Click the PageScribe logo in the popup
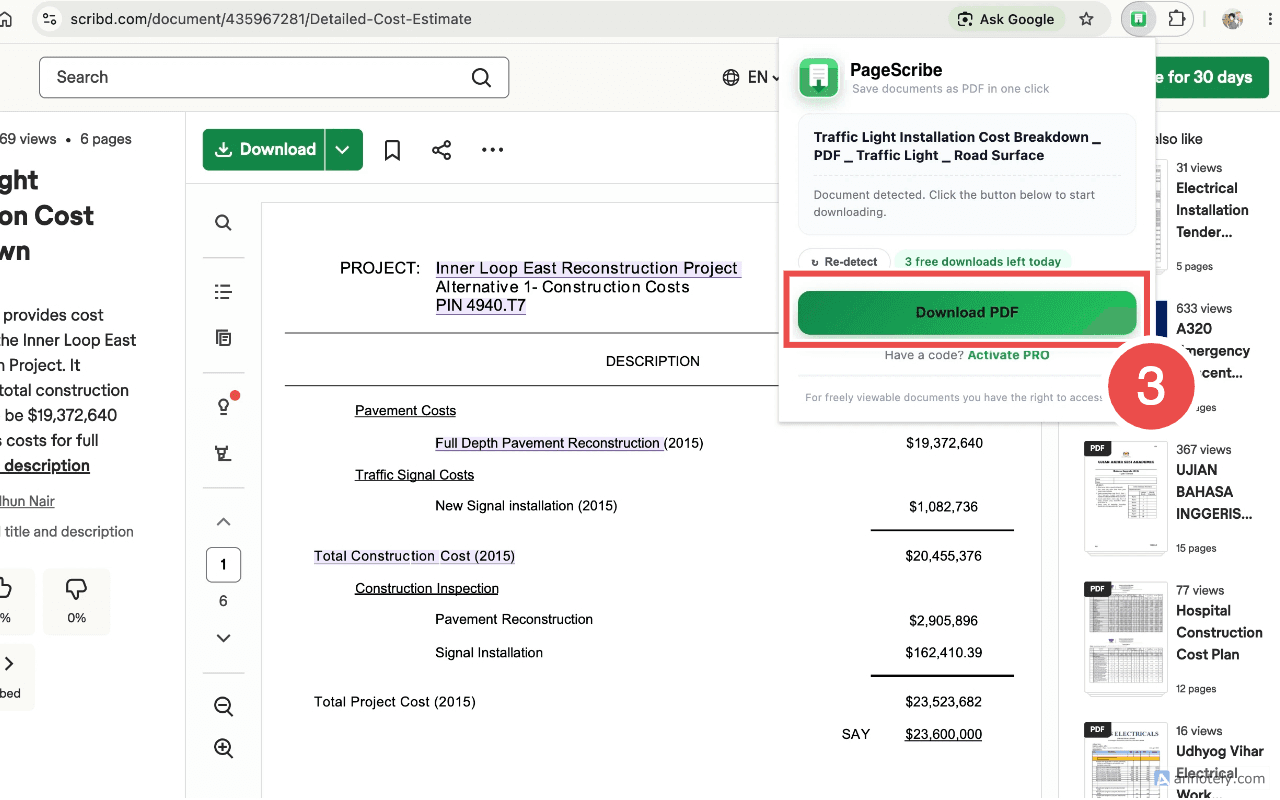Screen dimensions: 1280x800 point(819,78)
